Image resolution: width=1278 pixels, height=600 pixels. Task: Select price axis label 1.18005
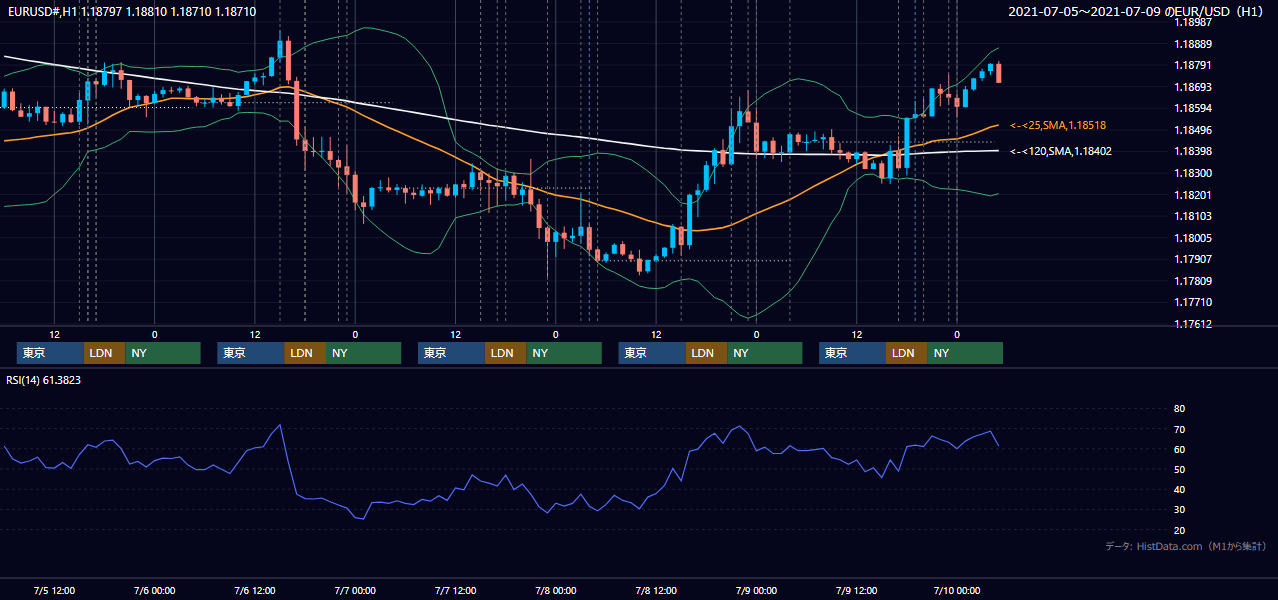pyautogui.click(x=1193, y=238)
